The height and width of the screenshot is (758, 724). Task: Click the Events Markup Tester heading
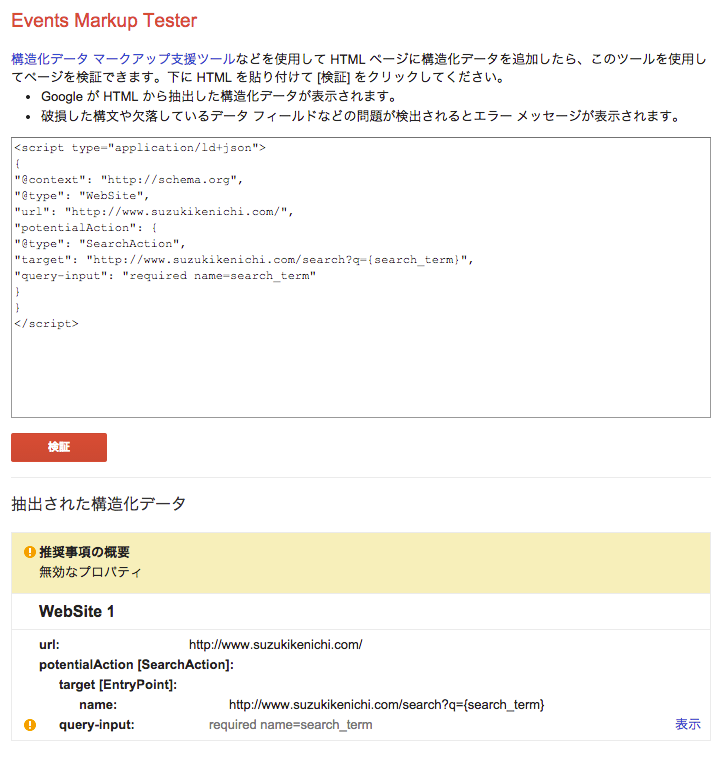[x=104, y=21]
